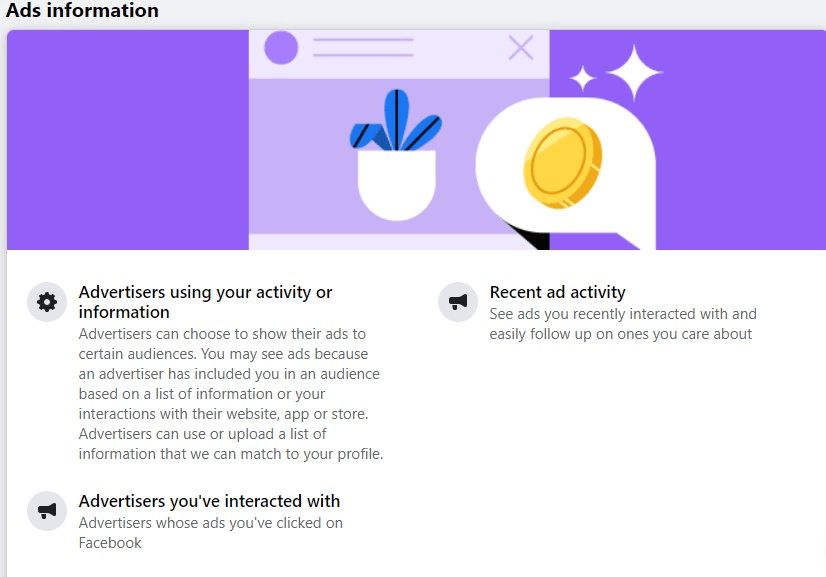The width and height of the screenshot is (826, 577).
Task: Click the small white sparkle star
Action: point(583,79)
